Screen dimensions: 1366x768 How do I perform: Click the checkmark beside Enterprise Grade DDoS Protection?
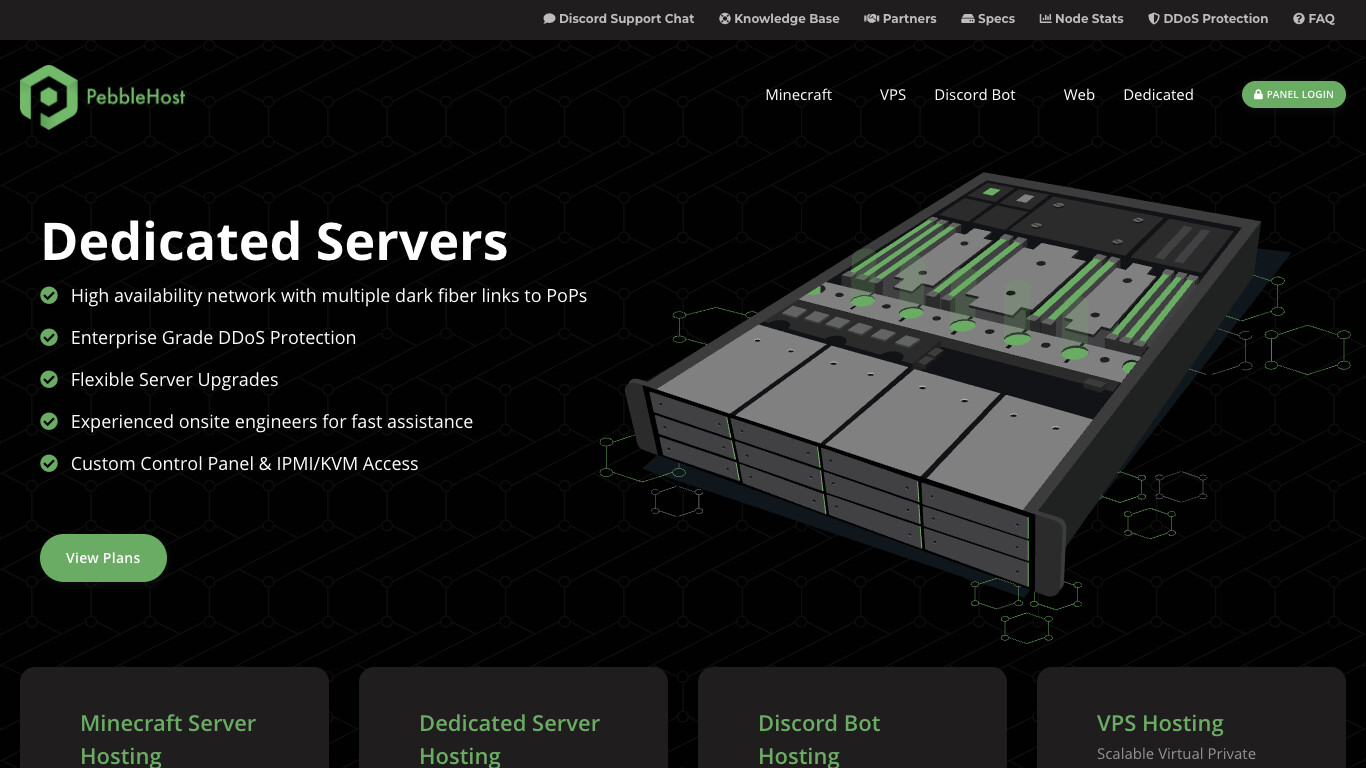coord(49,337)
